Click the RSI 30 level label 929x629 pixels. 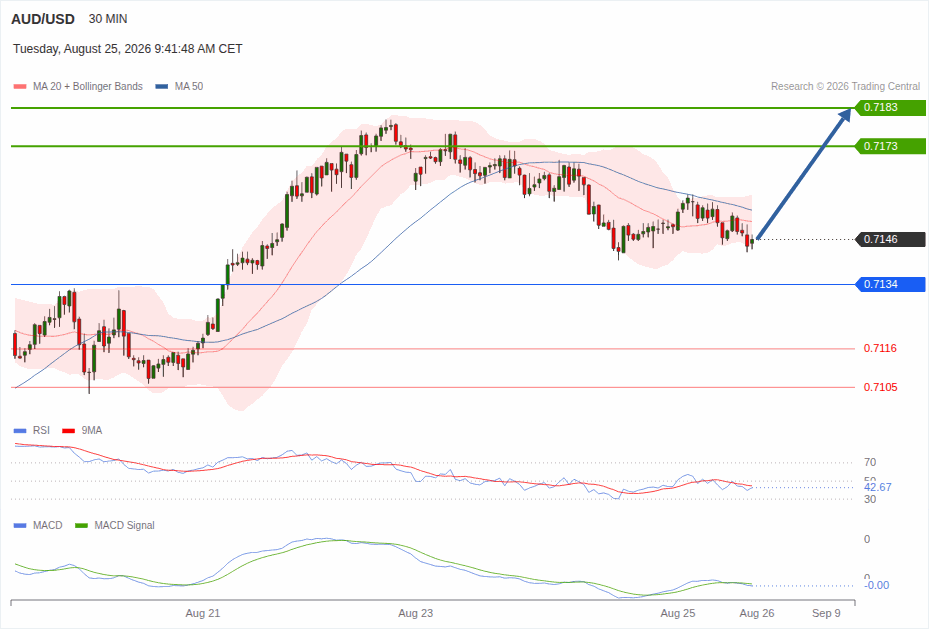coord(870,499)
